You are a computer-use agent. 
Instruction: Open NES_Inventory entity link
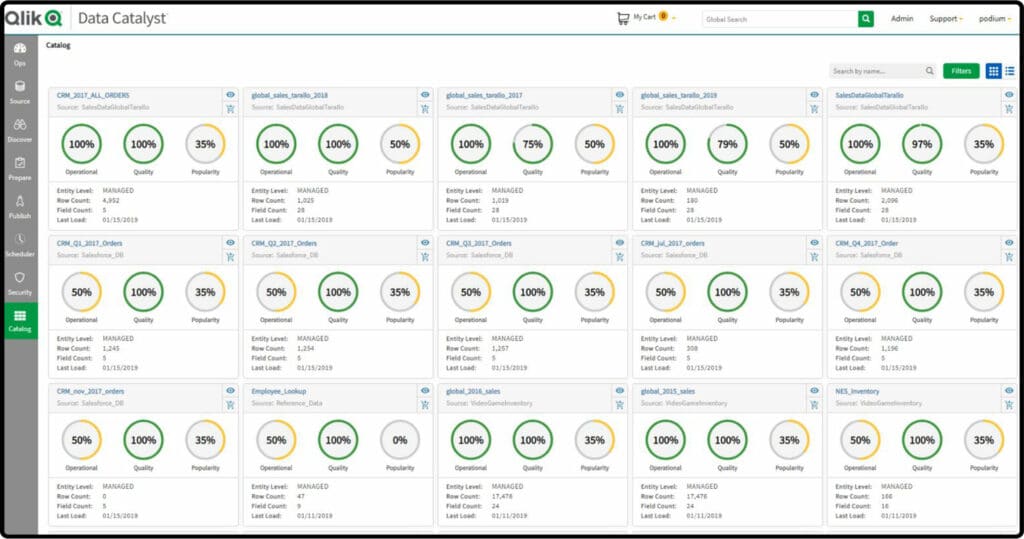pyautogui.click(x=857, y=391)
